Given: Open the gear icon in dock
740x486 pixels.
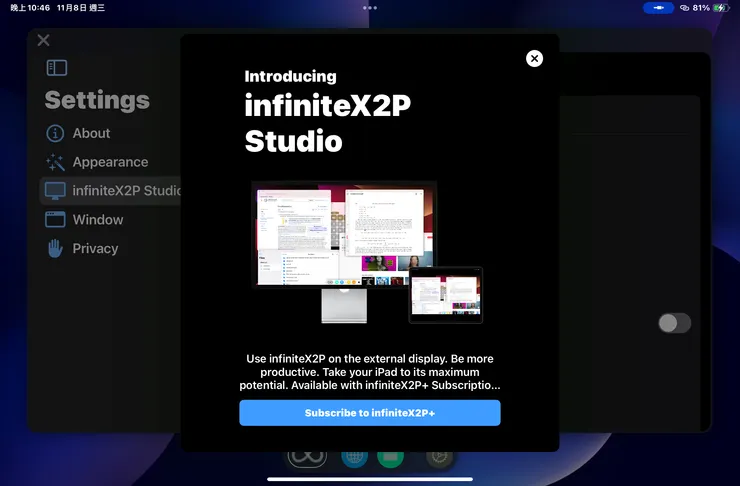Looking at the screenshot, I should 439,458.
